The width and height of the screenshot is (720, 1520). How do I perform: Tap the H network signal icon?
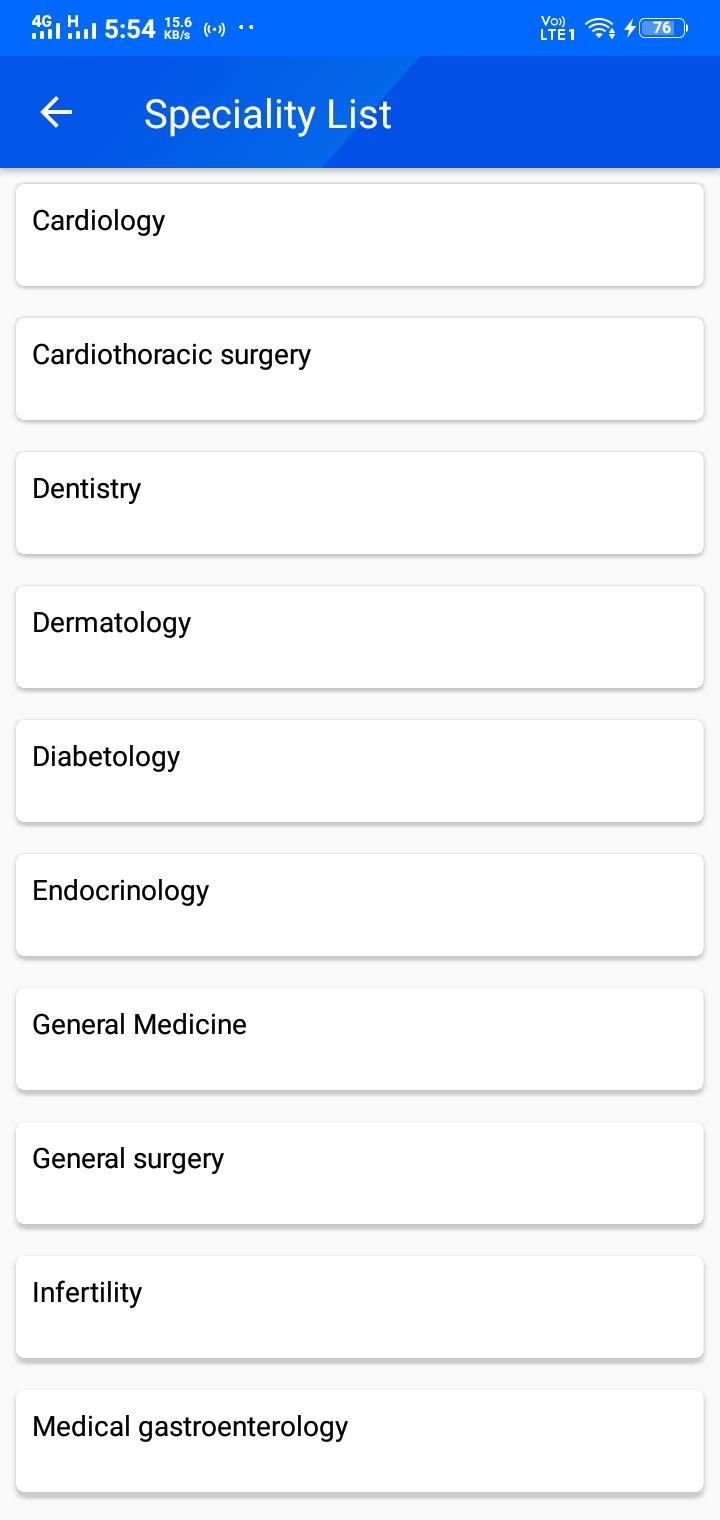[x=81, y=27]
